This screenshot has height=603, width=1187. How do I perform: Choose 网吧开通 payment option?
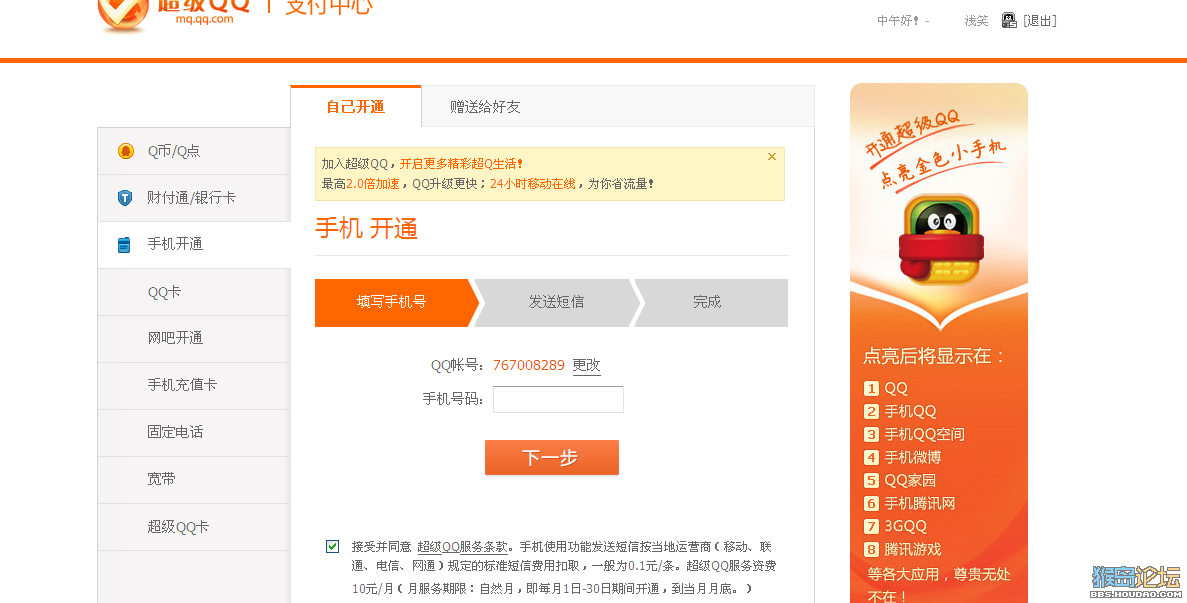[194, 338]
